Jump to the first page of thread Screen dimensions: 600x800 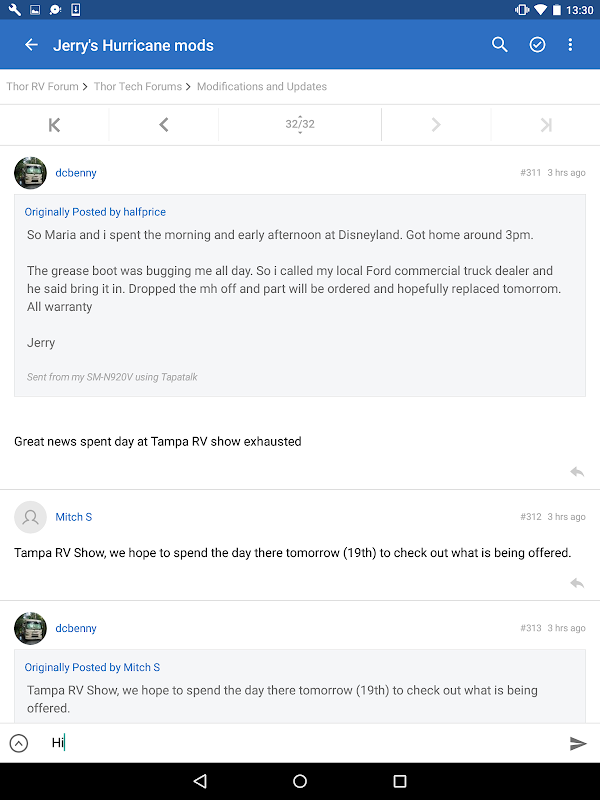click(x=54, y=125)
